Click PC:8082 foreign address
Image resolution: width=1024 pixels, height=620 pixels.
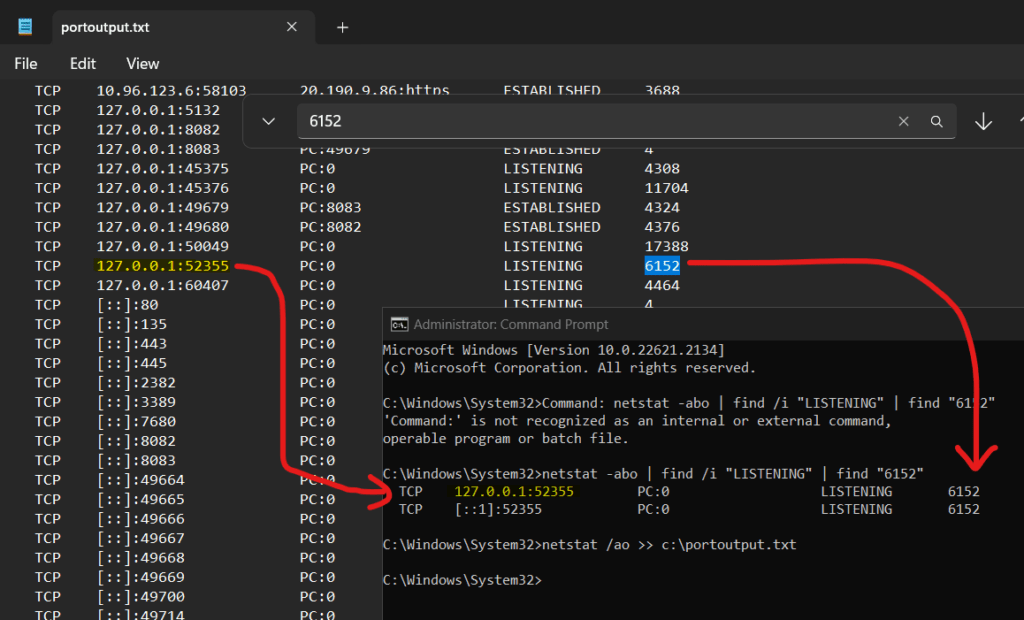(330, 227)
